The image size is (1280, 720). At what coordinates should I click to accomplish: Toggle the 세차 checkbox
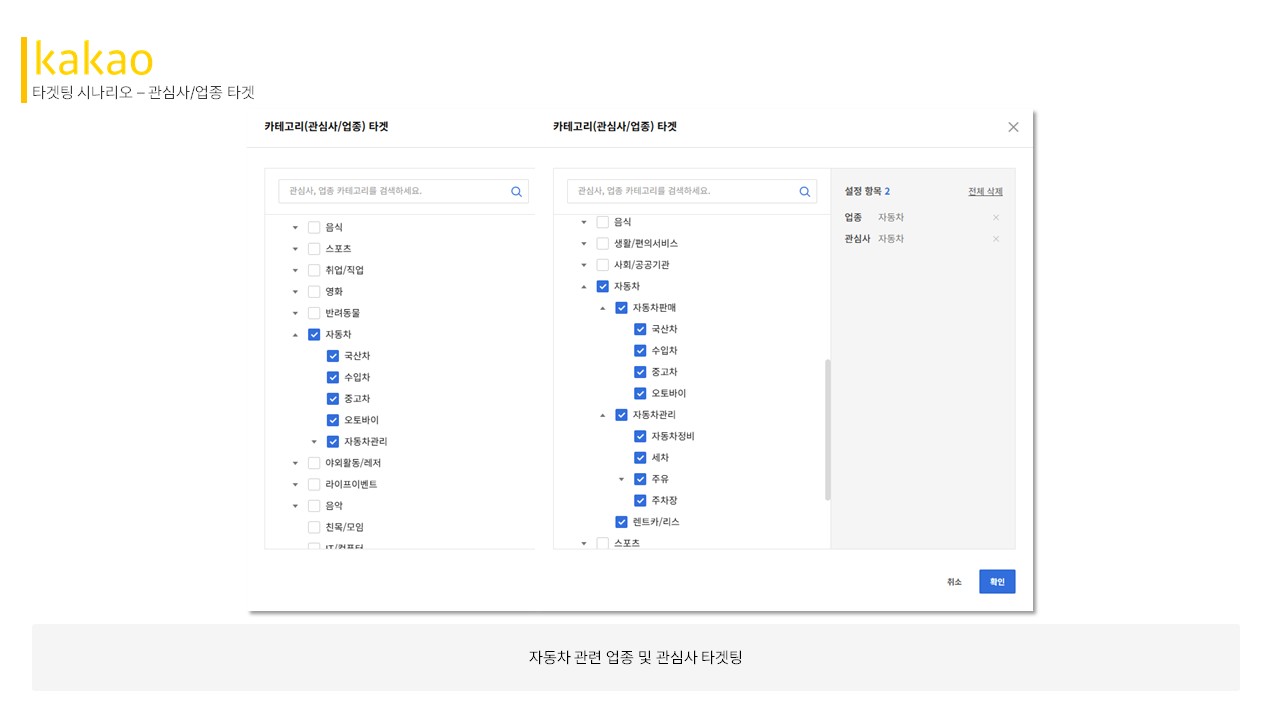point(640,458)
